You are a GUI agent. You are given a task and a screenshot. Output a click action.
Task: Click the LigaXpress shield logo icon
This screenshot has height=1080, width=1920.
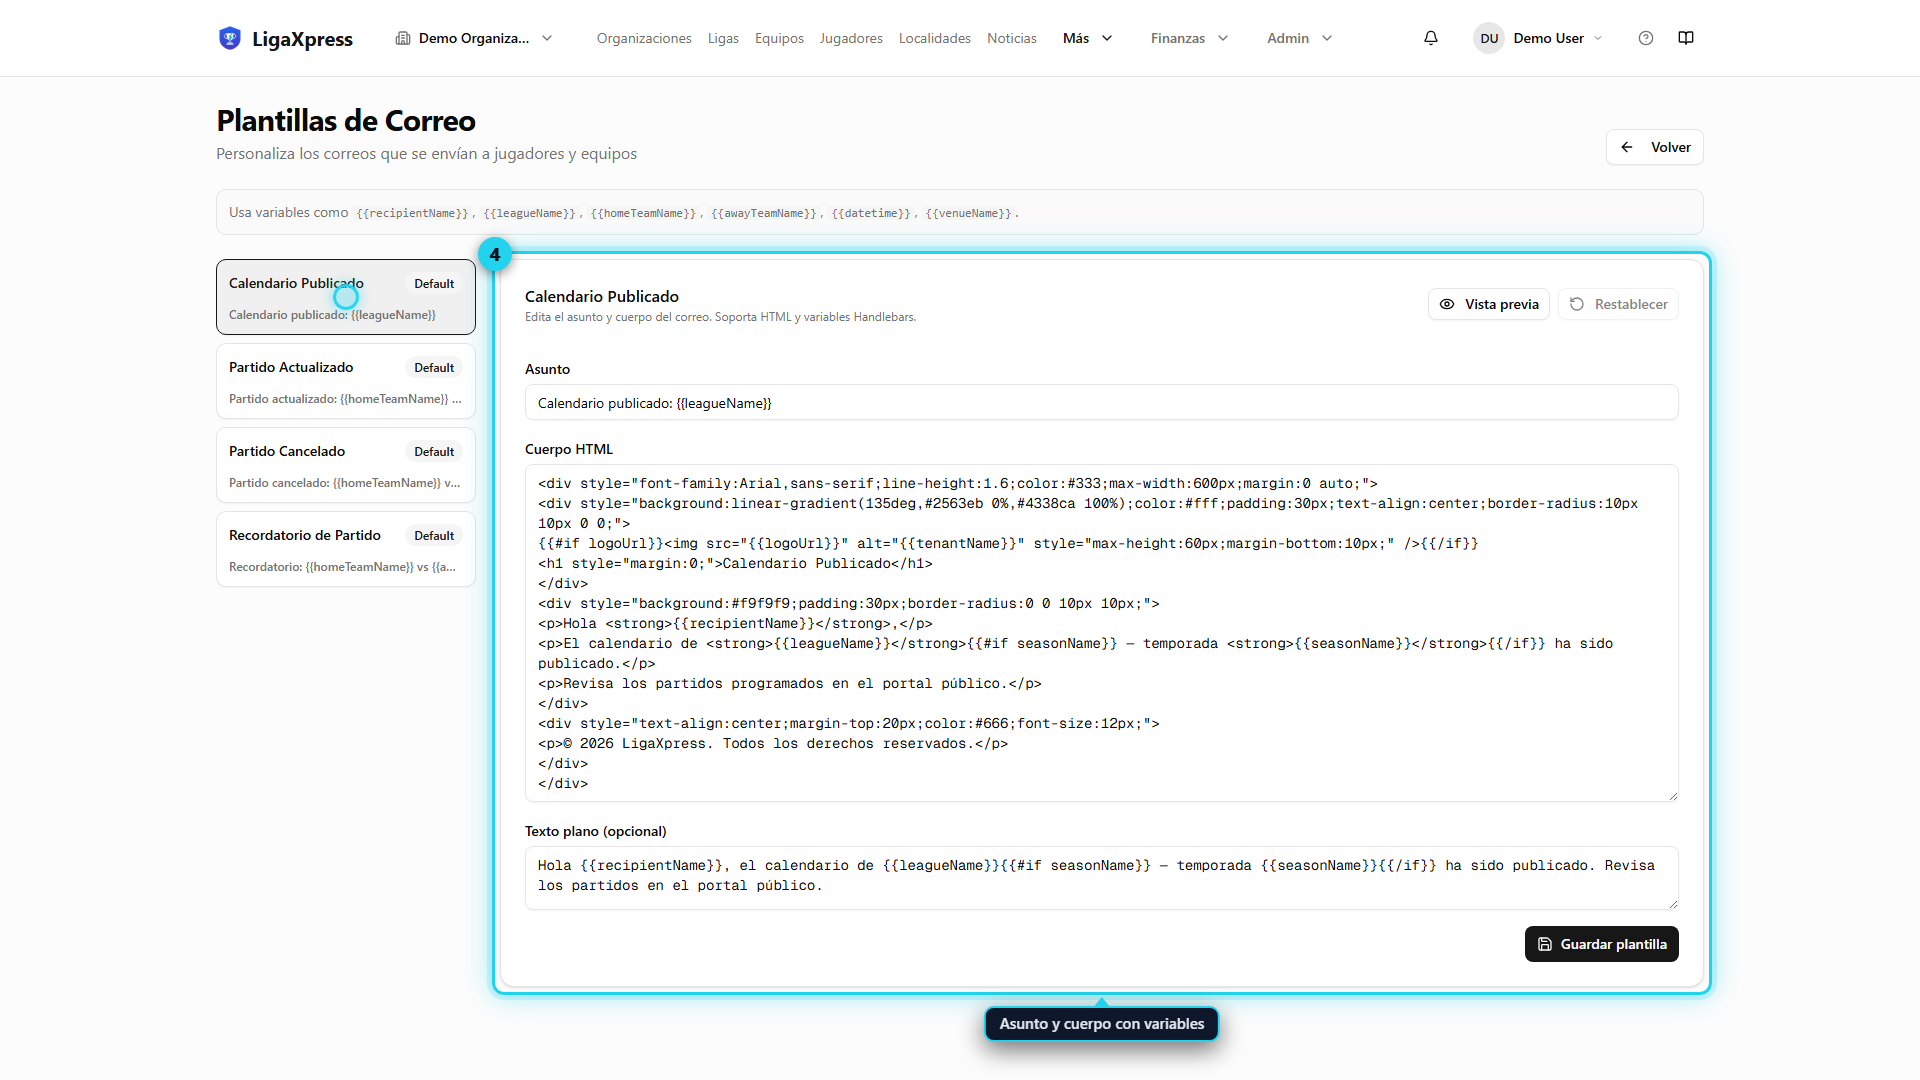pos(230,38)
